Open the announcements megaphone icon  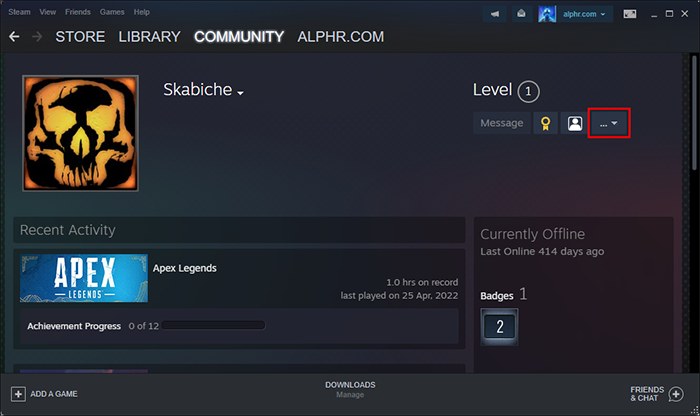pos(495,14)
